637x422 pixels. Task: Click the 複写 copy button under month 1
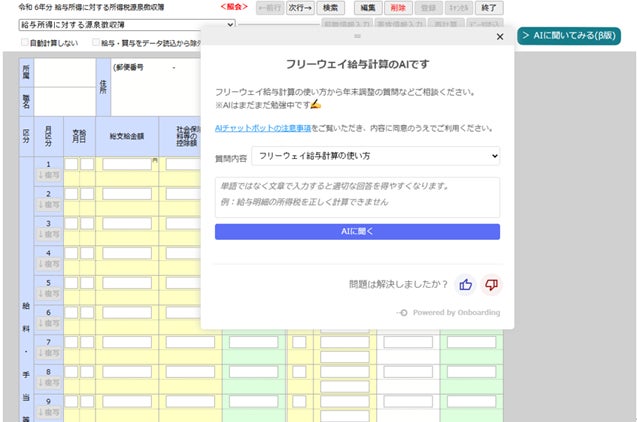tap(48, 177)
